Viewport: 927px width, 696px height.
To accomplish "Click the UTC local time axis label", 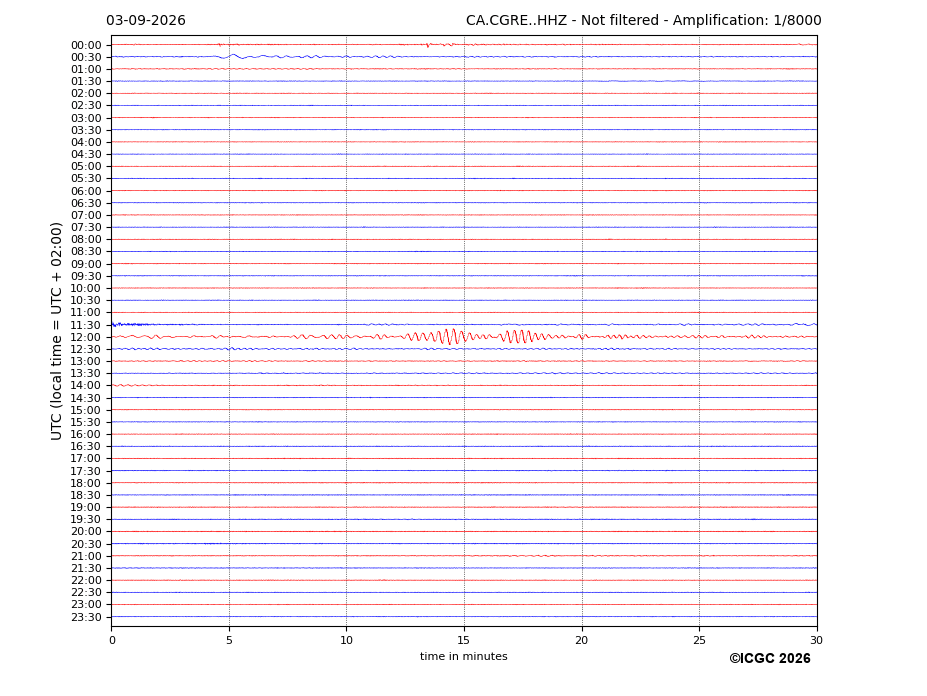I will [x=56, y=331].
